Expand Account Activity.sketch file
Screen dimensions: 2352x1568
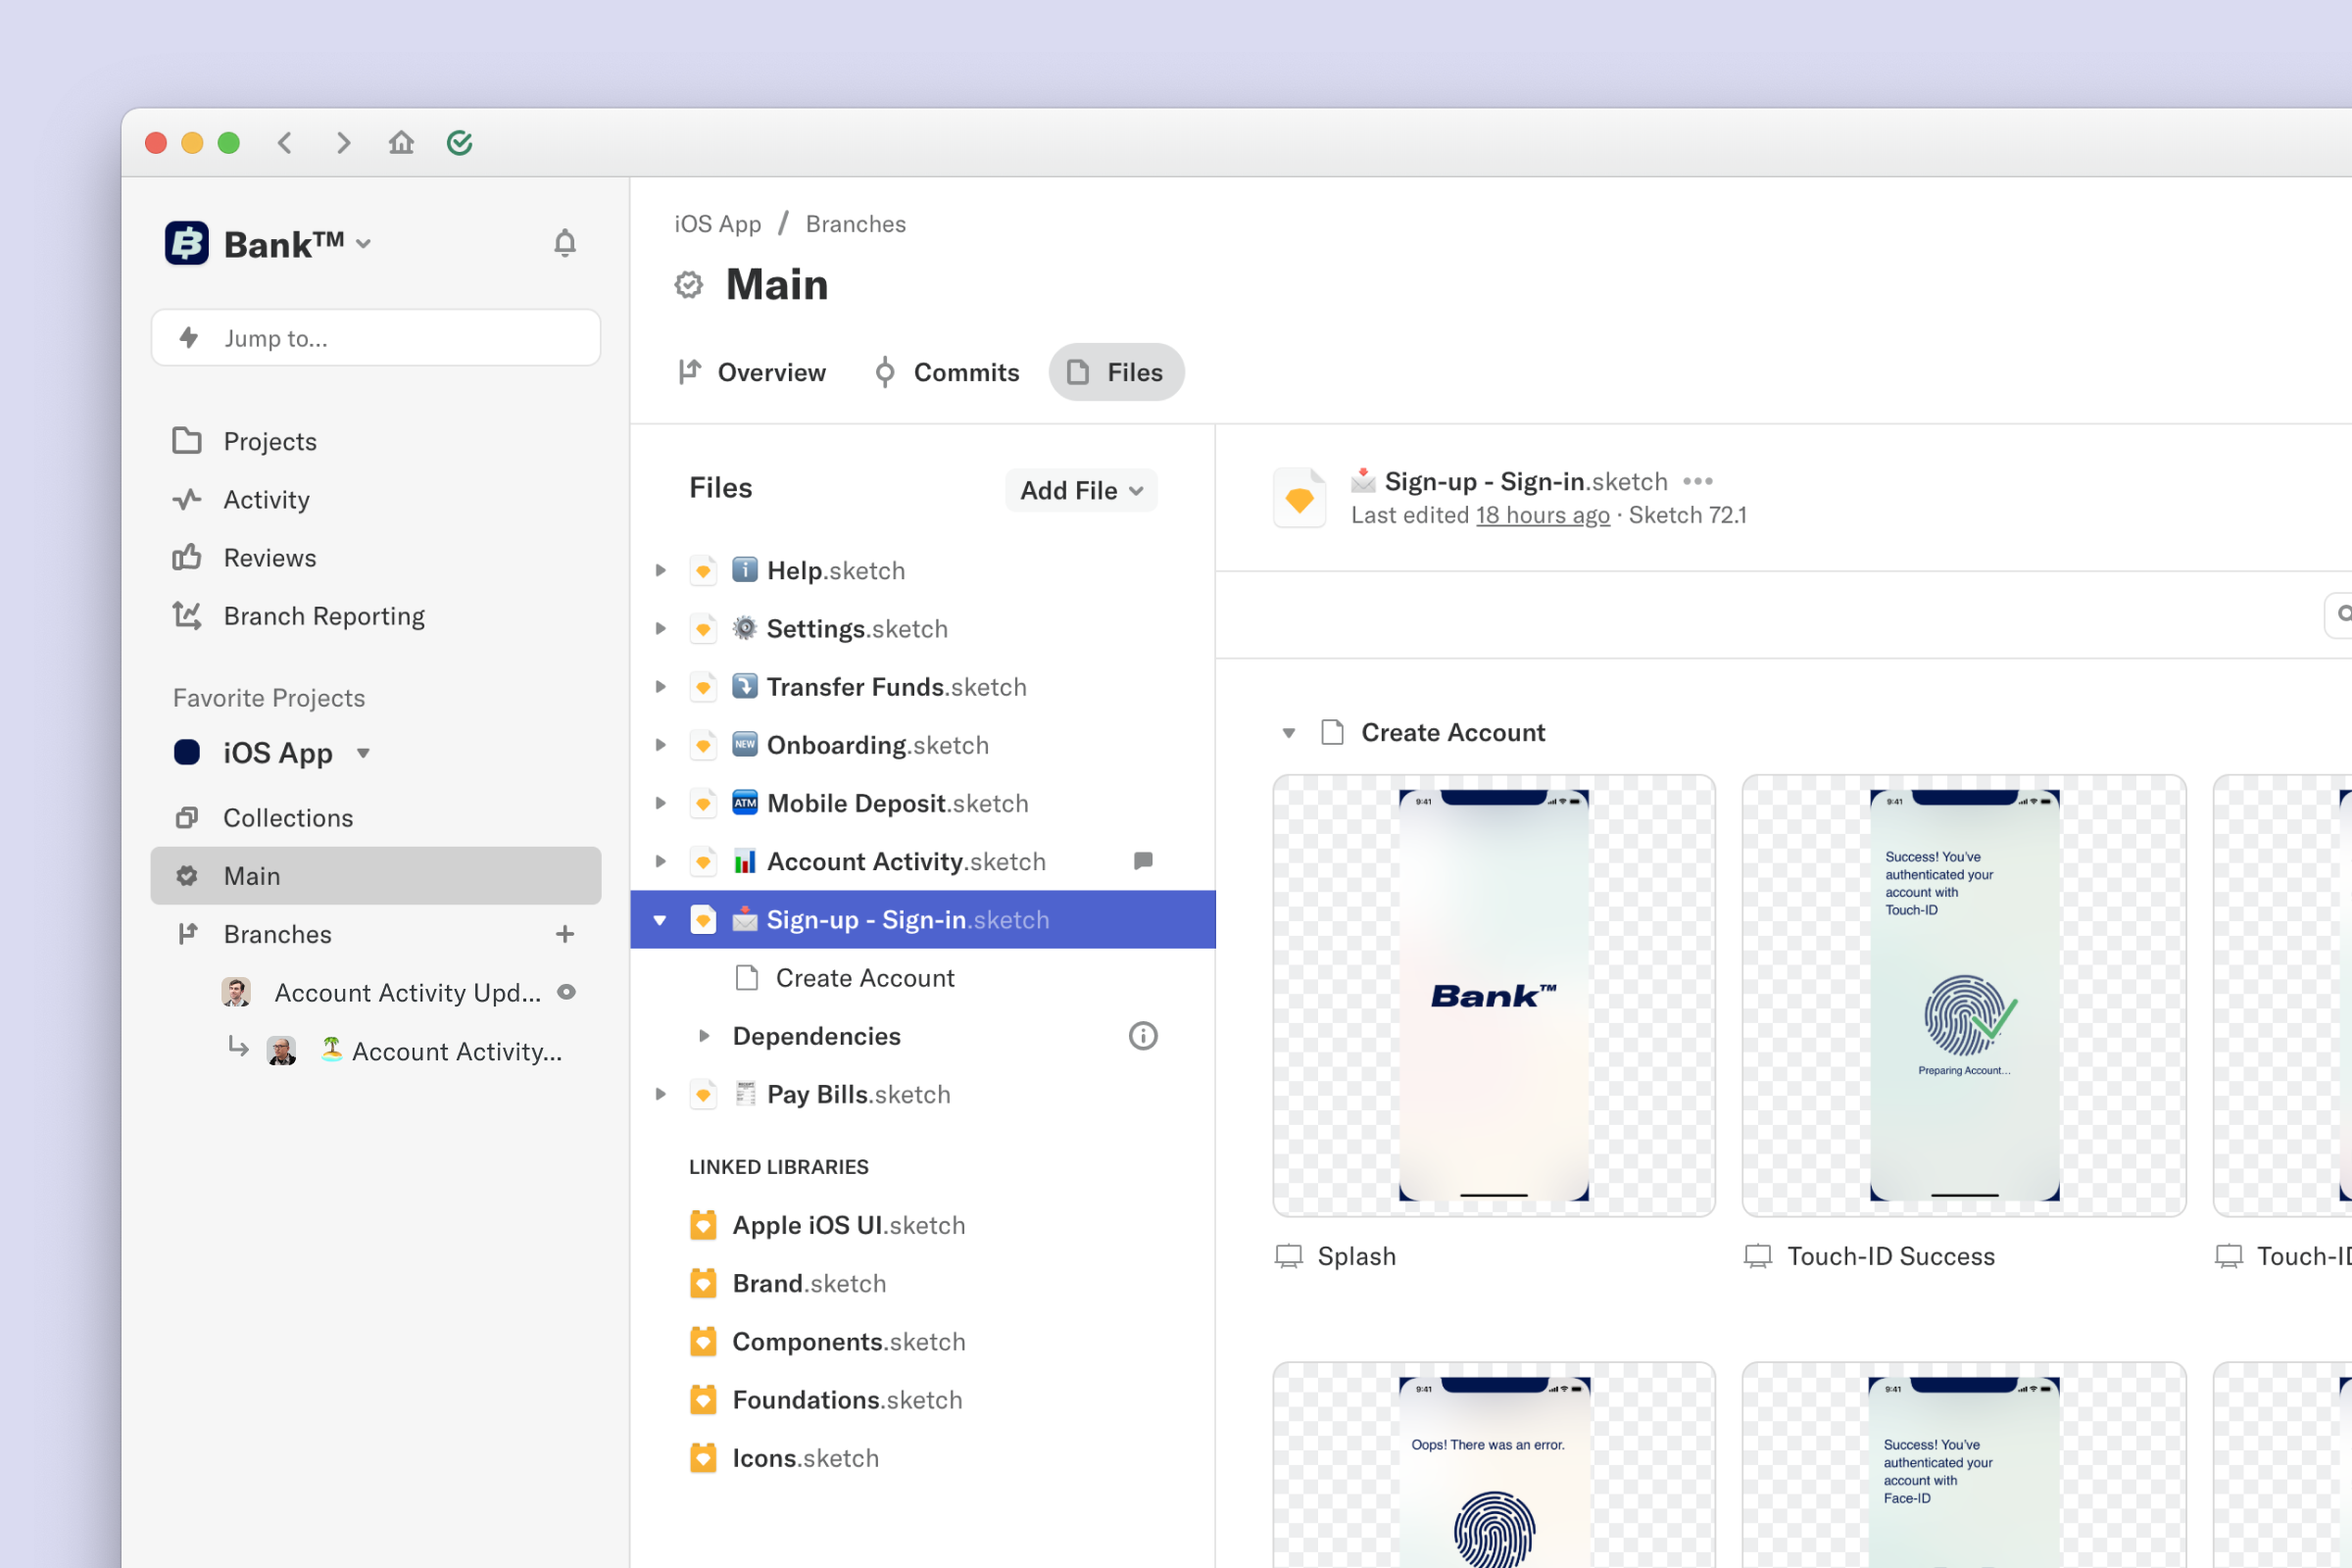pyautogui.click(x=660, y=861)
